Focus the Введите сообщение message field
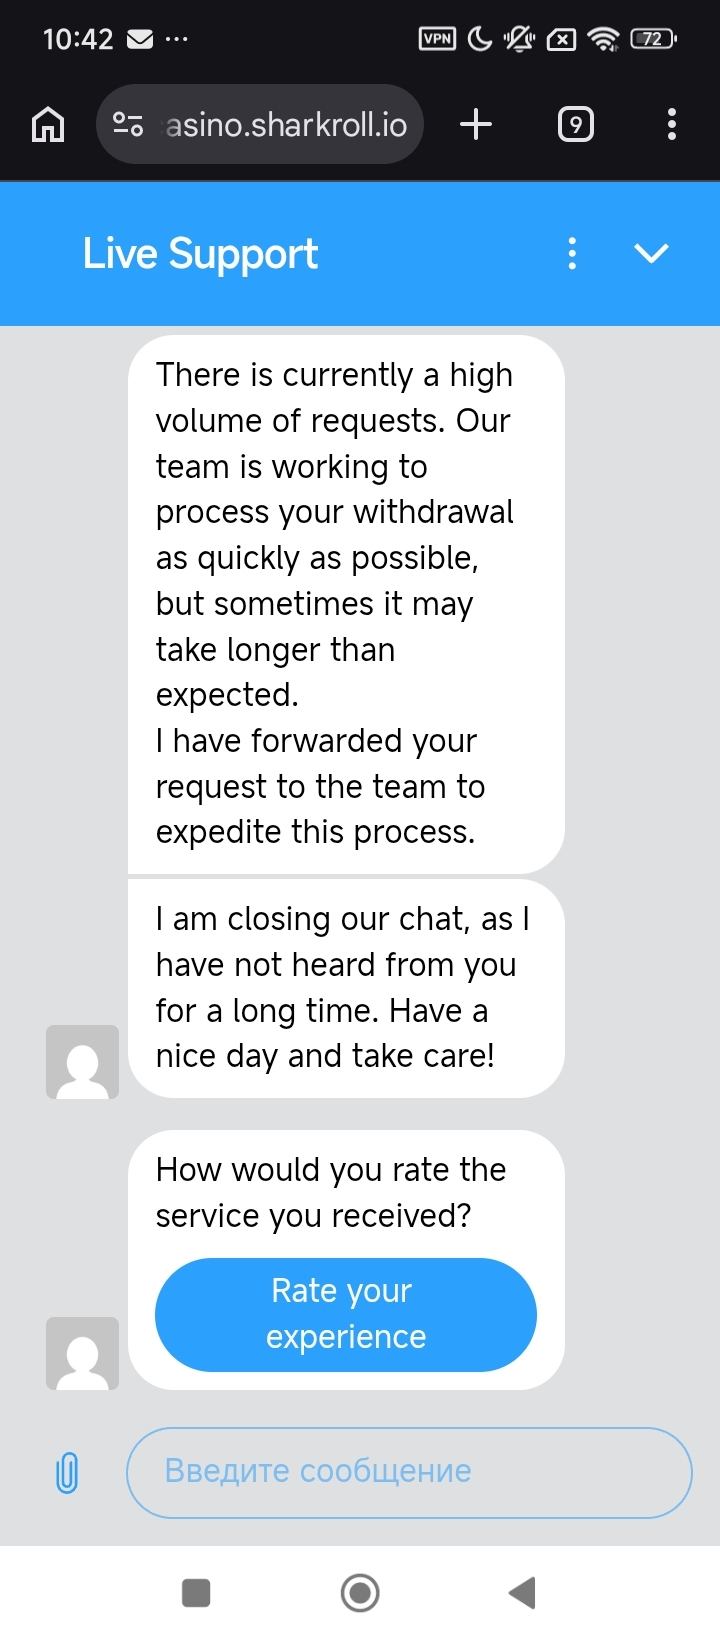 tap(408, 1472)
